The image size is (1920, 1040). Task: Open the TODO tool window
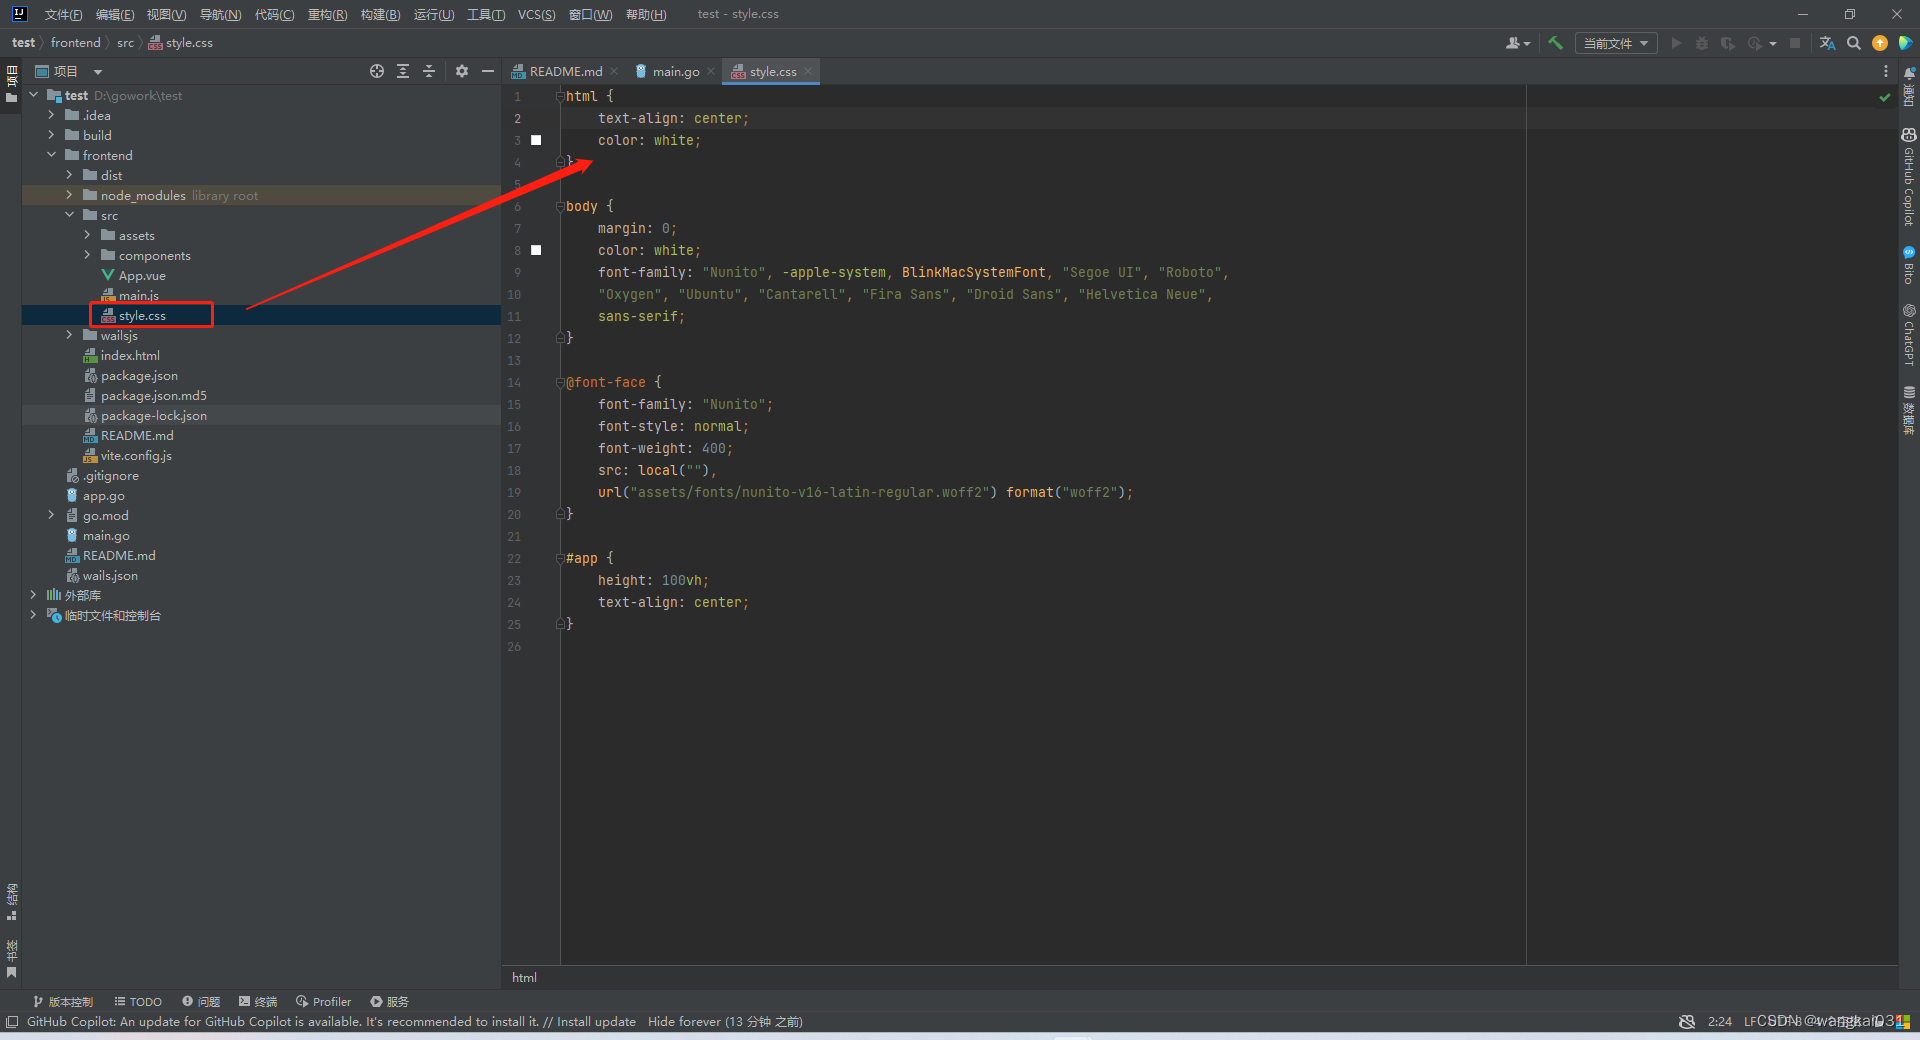click(x=138, y=1001)
